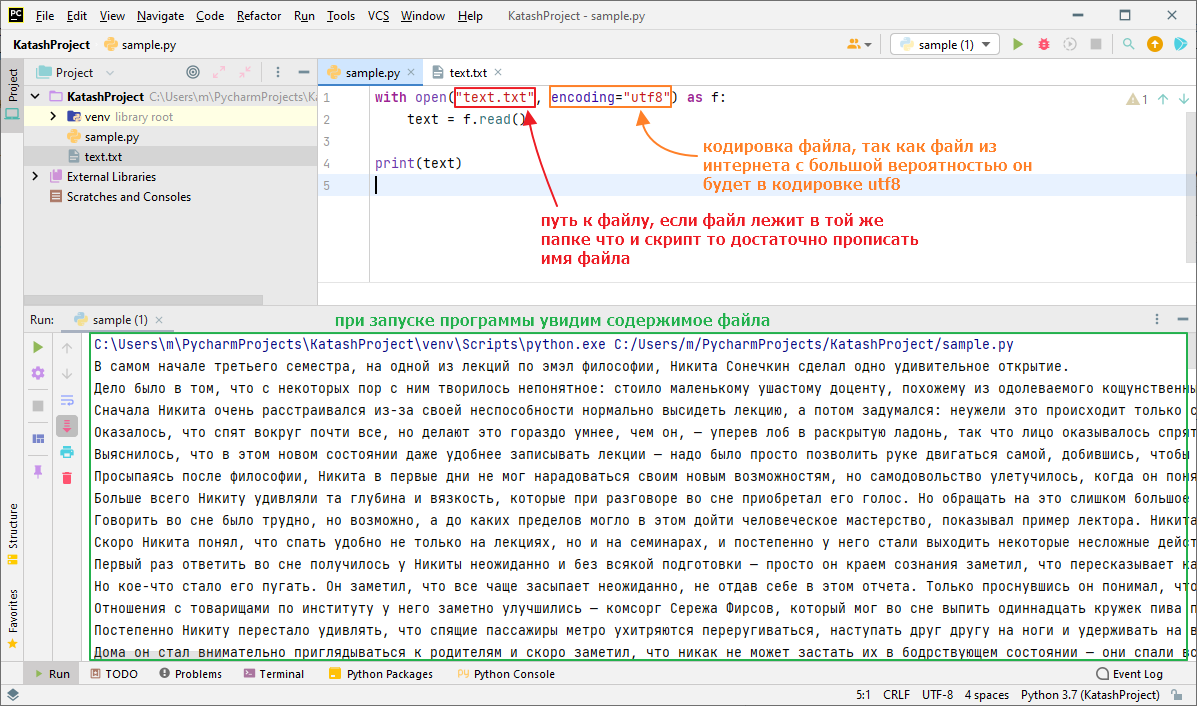This screenshot has width=1197, height=706.
Task: Click the layout icon in Run panel sidebar
Action: click(x=38, y=439)
